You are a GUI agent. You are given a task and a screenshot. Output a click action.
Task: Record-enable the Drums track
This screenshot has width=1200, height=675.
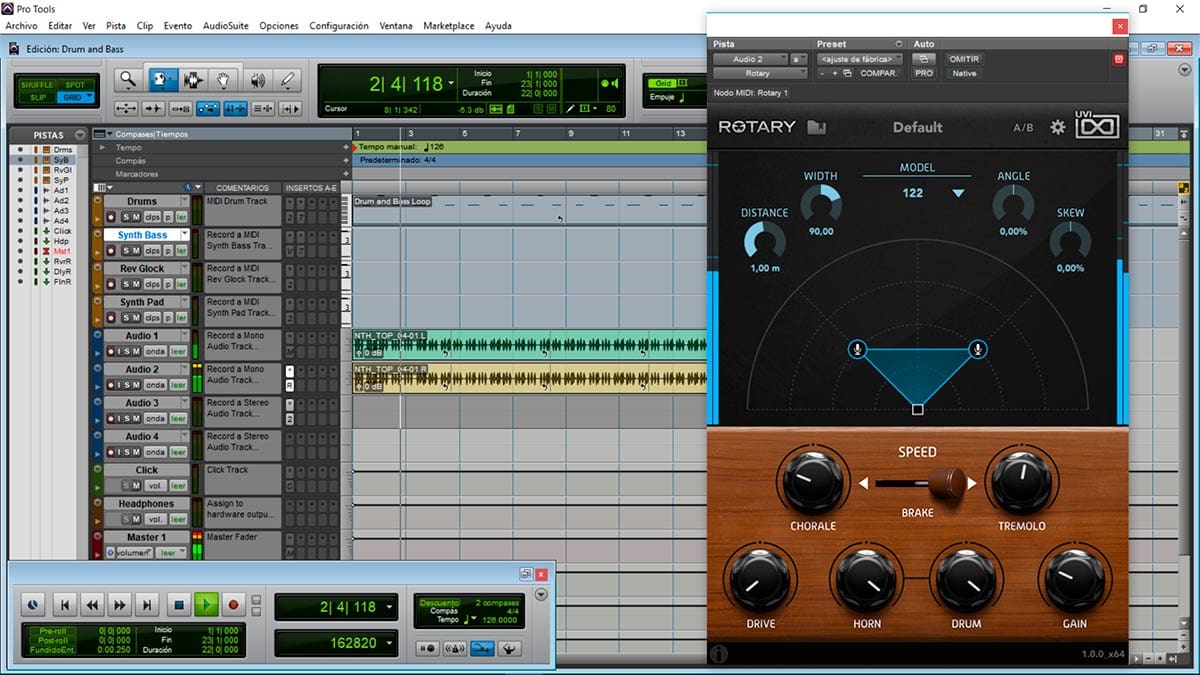coord(111,216)
